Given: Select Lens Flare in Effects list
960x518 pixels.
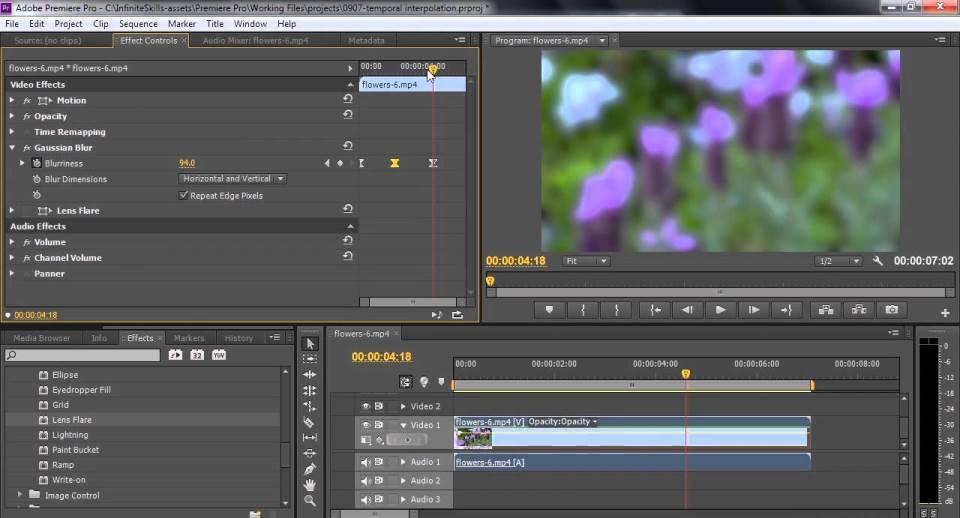Looking at the screenshot, I should pyautogui.click(x=72, y=420).
